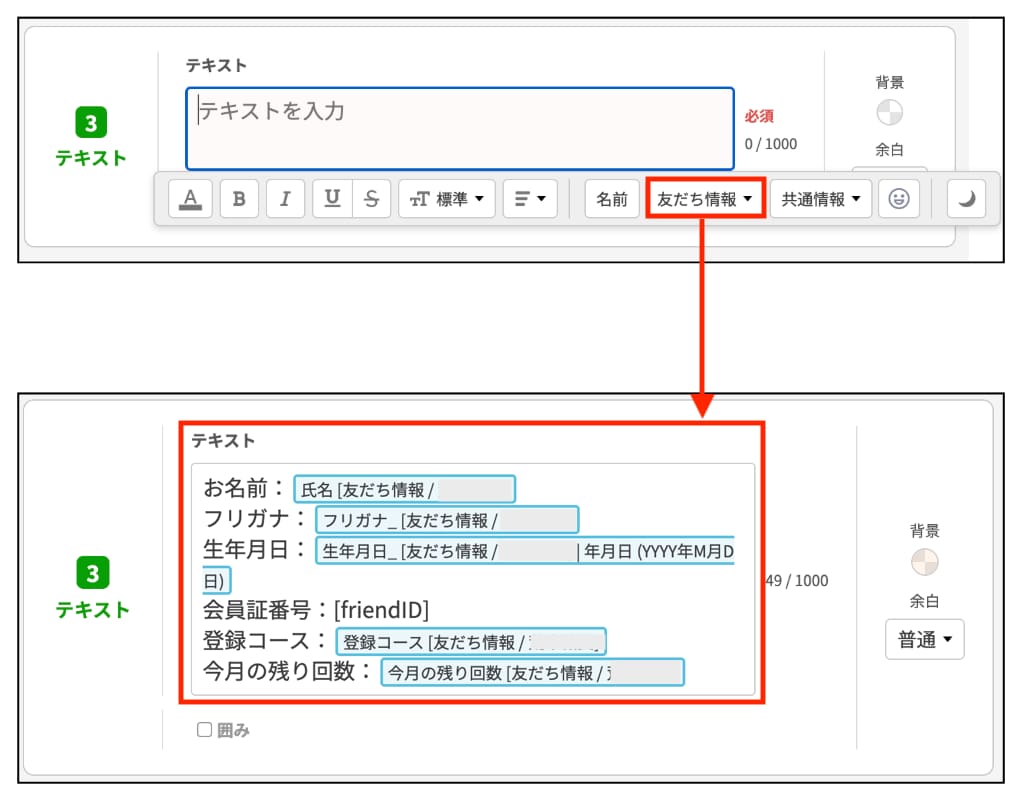This screenshot has width=1019, height=796.
Task: Open text alignment options
Action: coord(530,199)
